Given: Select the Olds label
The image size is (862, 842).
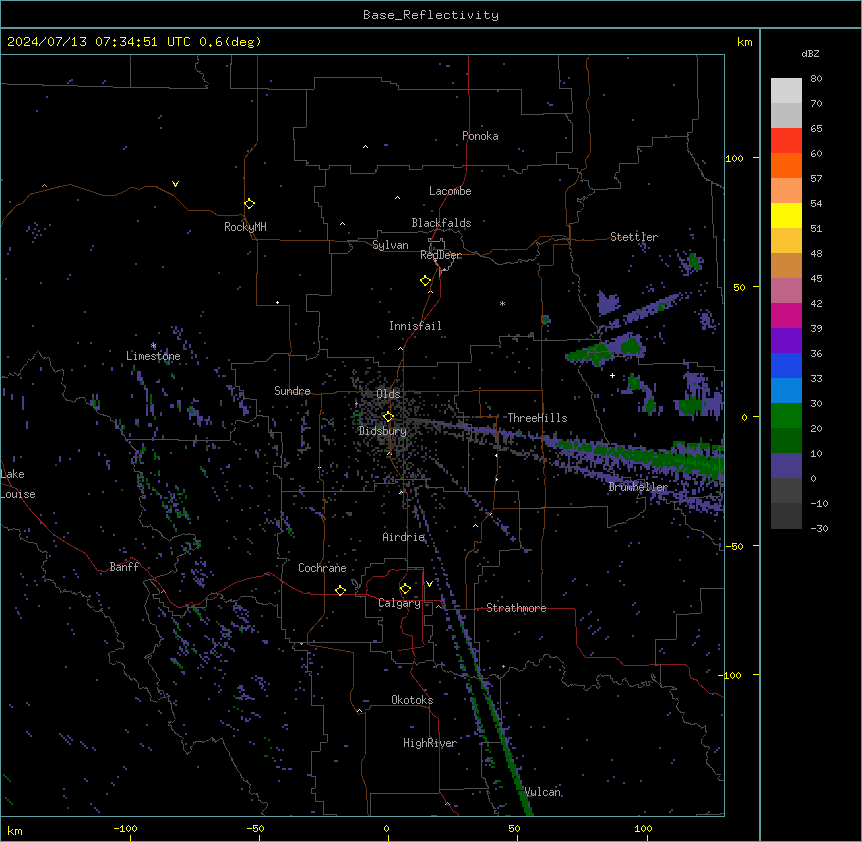Looking at the screenshot, I should (388, 394).
